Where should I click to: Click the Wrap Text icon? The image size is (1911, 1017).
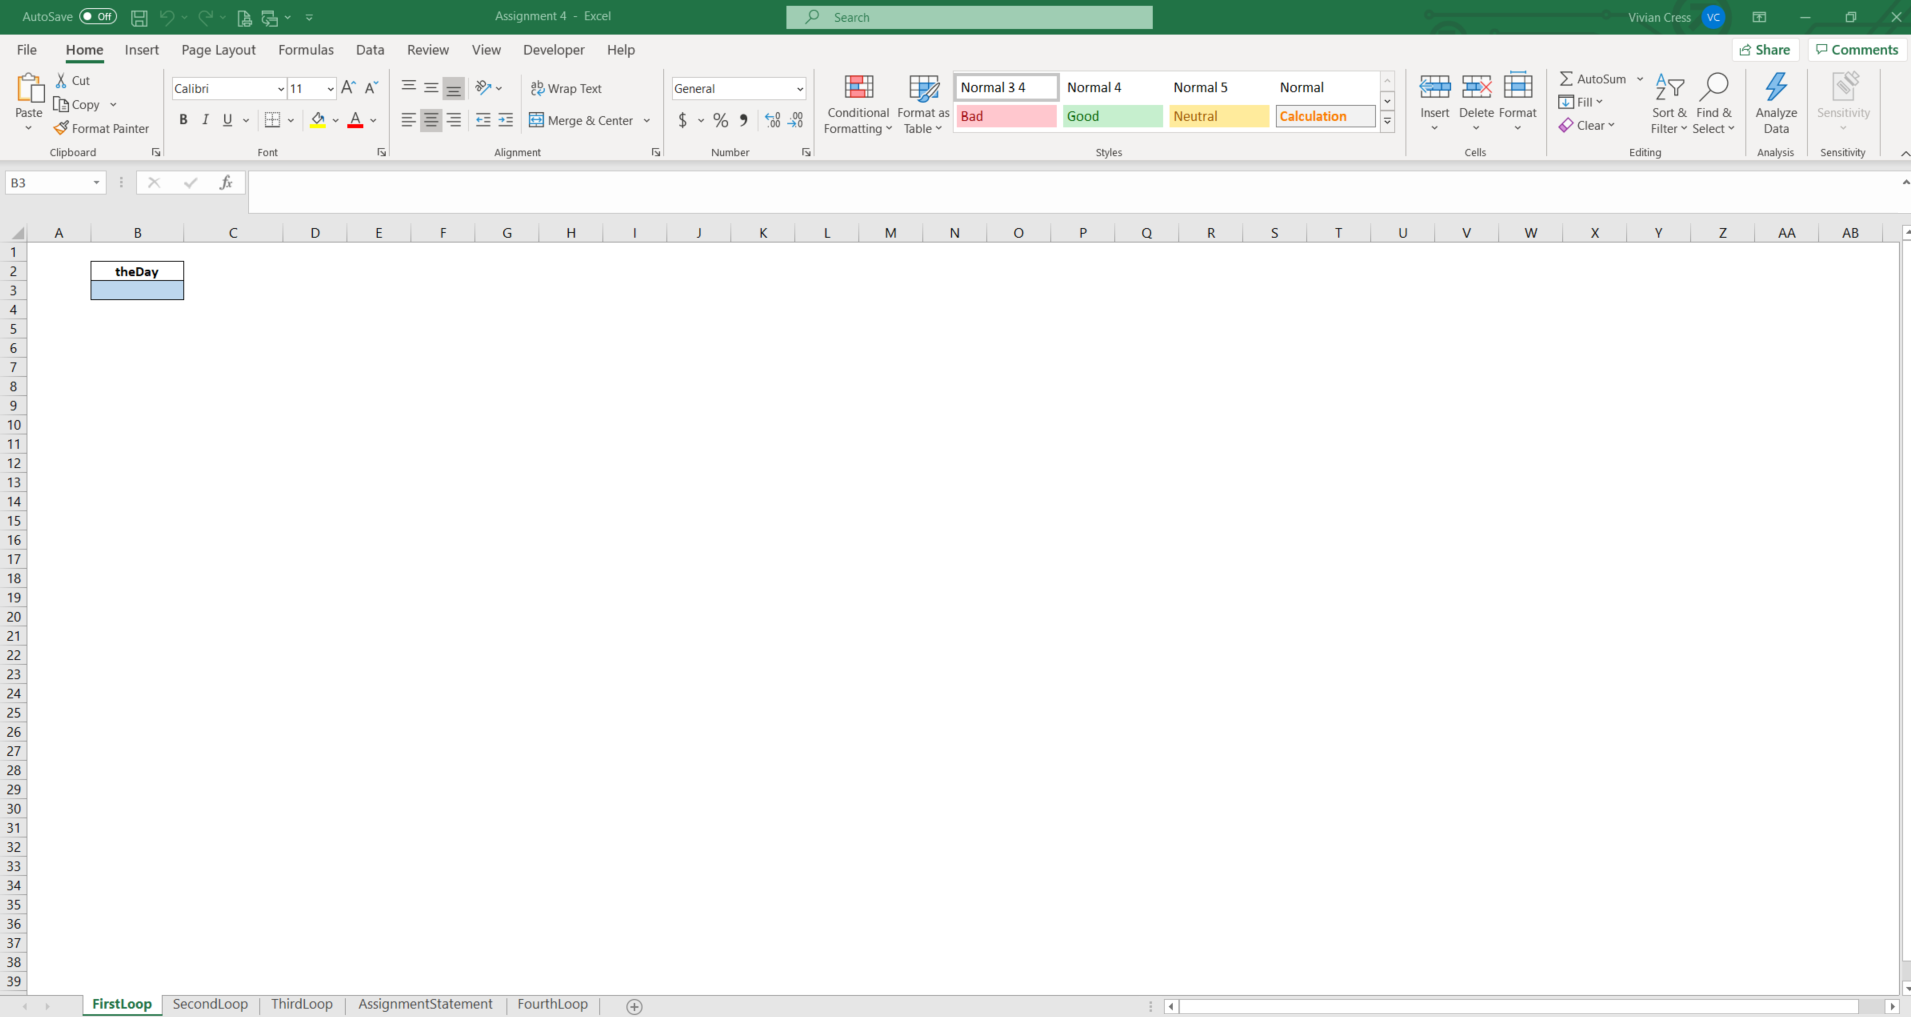coord(567,88)
